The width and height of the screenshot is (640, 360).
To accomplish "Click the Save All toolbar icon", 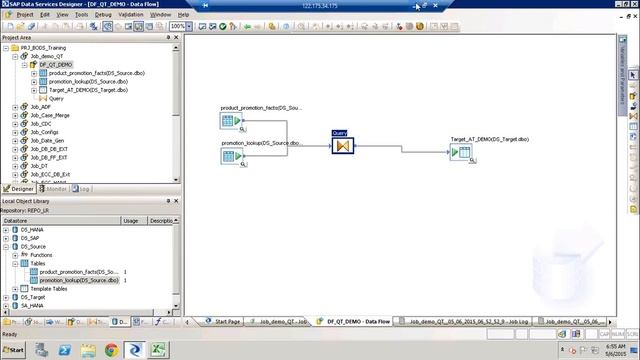I will pos(31,27).
